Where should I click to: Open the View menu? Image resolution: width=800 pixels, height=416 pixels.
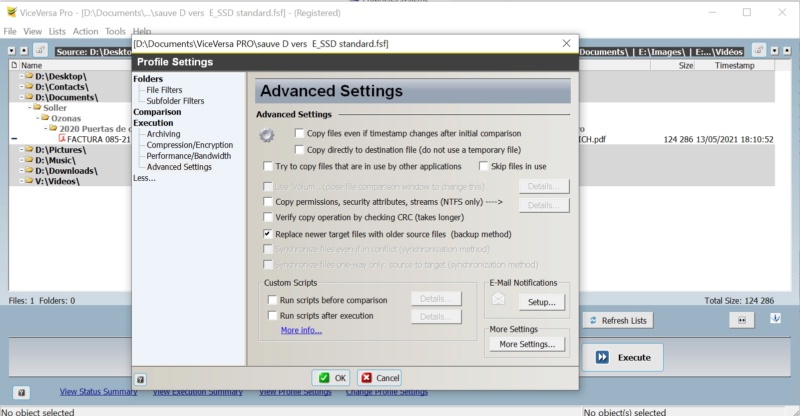tap(32, 31)
